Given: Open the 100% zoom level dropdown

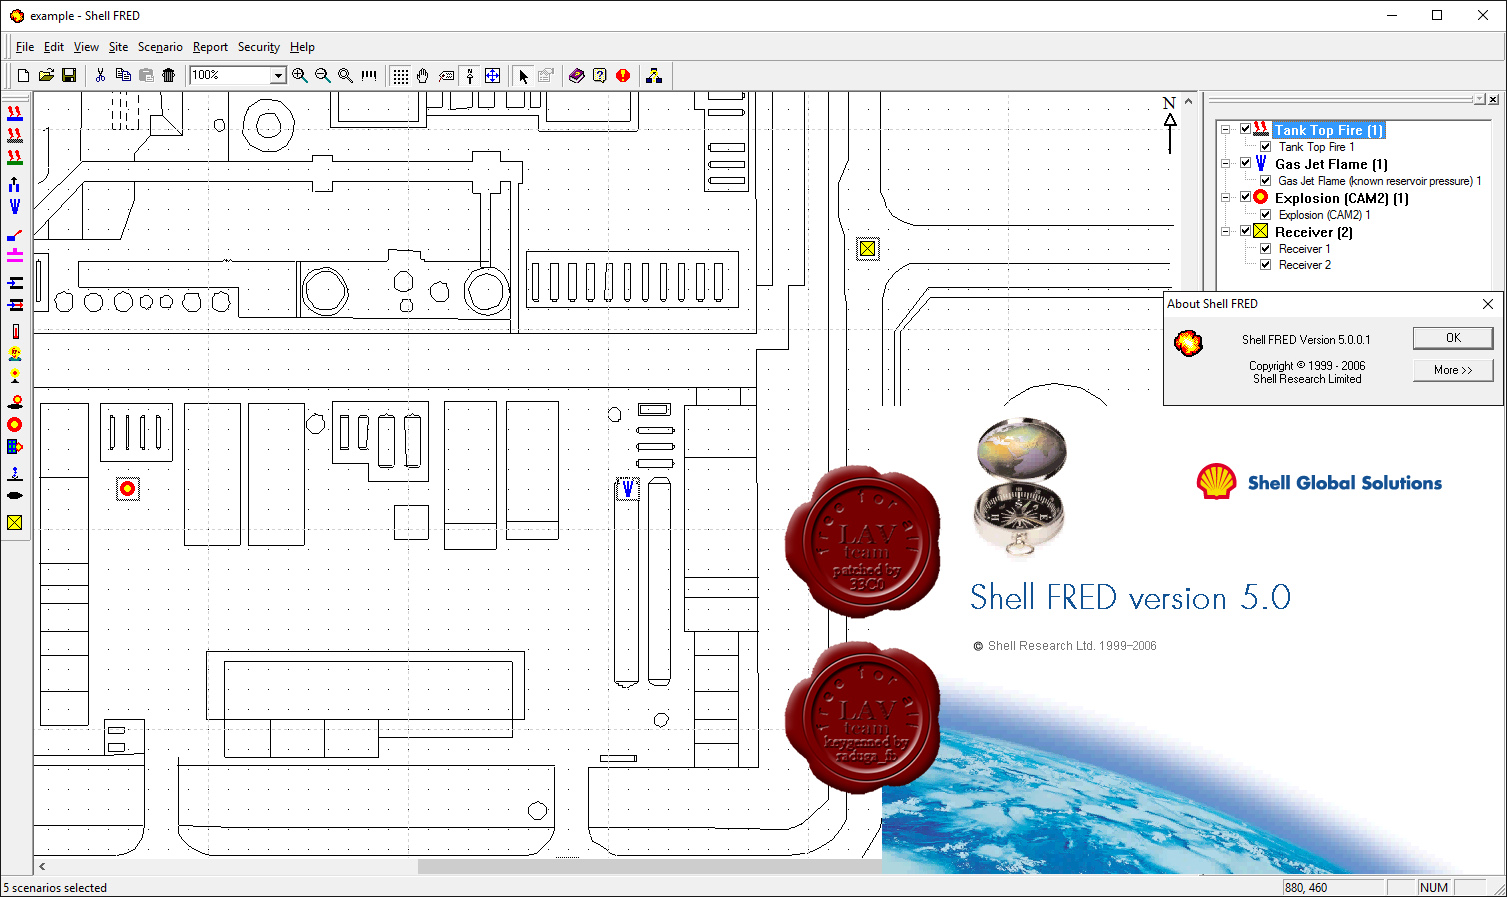Looking at the screenshot, I should click(278, 76).
